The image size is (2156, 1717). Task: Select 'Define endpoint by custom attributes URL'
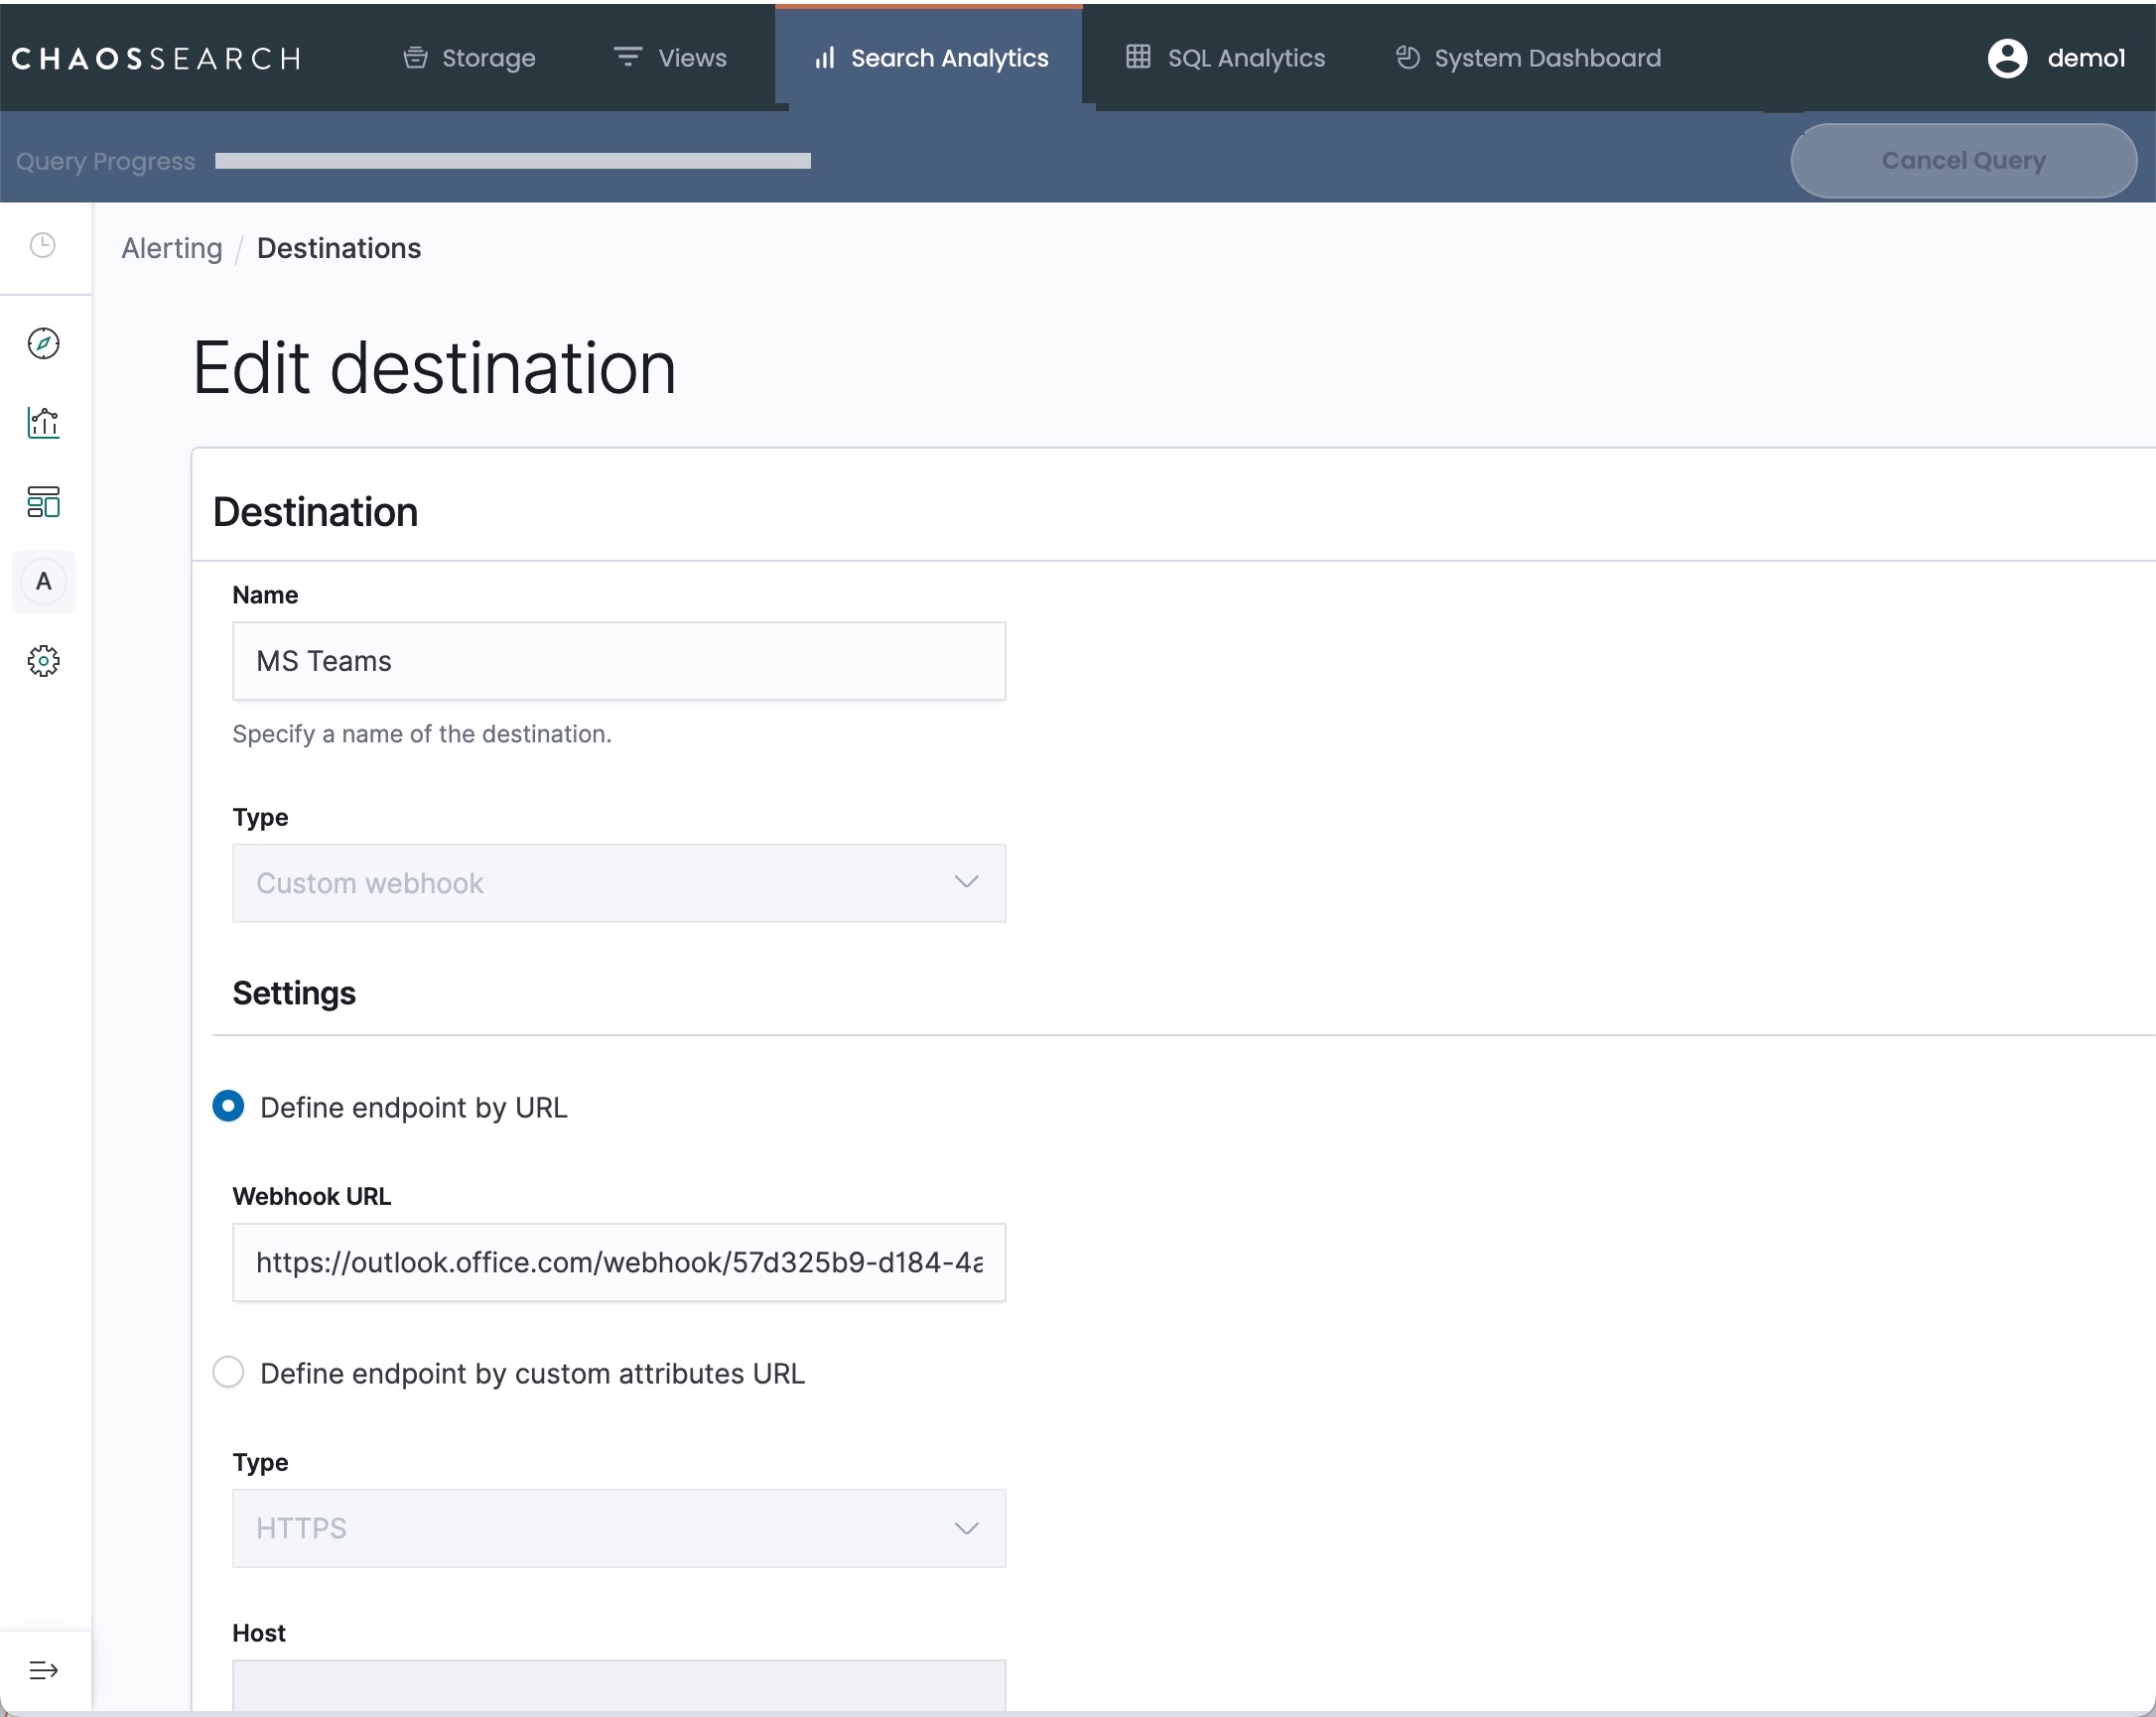click(228, 1372)
